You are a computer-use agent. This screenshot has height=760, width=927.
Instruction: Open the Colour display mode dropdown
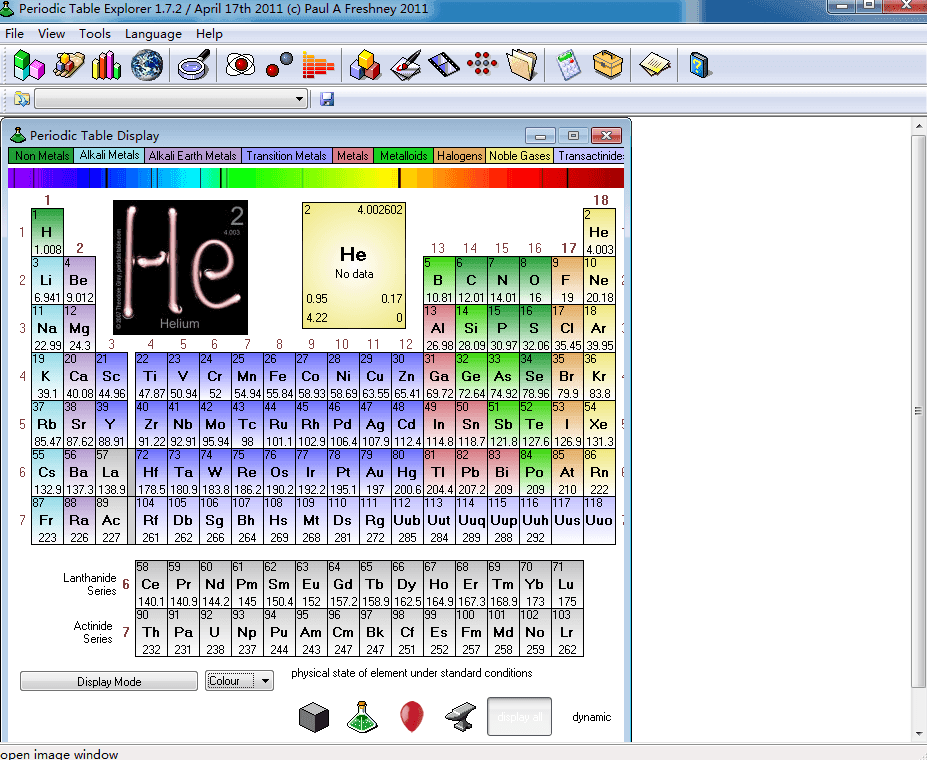[237, 680]
